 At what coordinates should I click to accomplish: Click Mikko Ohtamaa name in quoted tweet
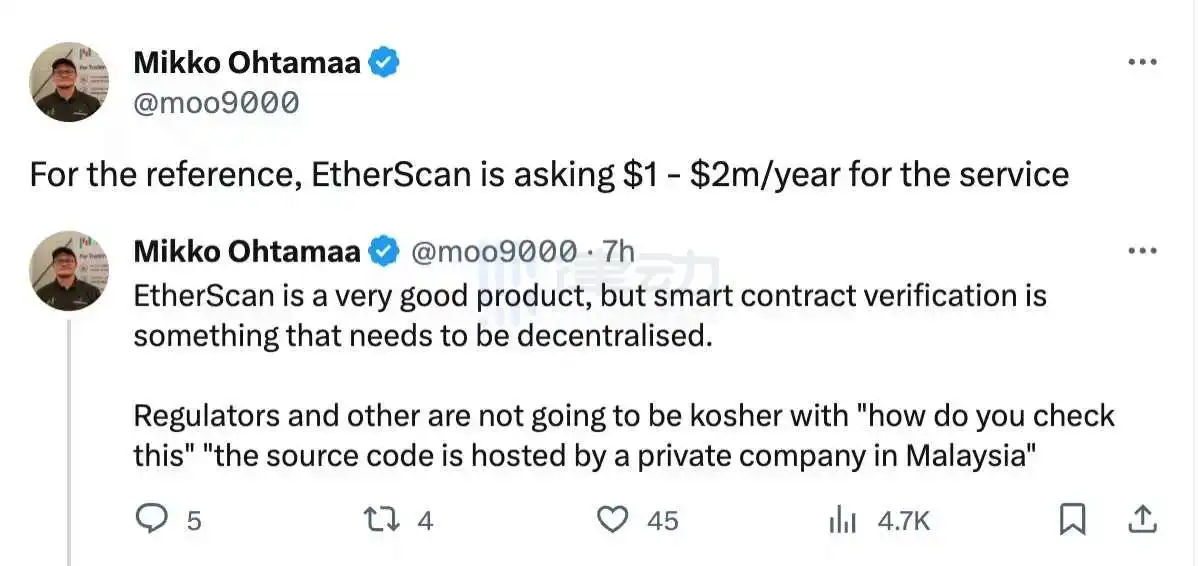click(247, 252)
